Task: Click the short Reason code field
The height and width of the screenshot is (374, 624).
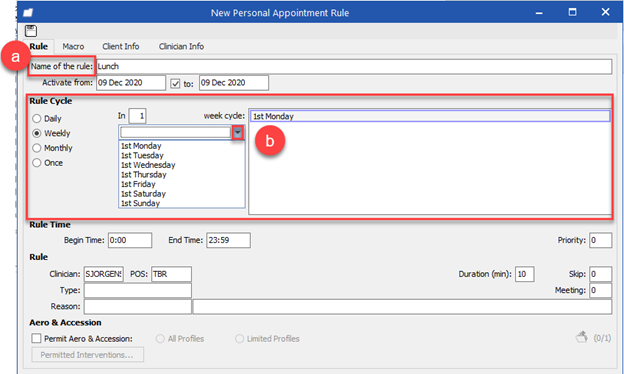Action: 138,307
